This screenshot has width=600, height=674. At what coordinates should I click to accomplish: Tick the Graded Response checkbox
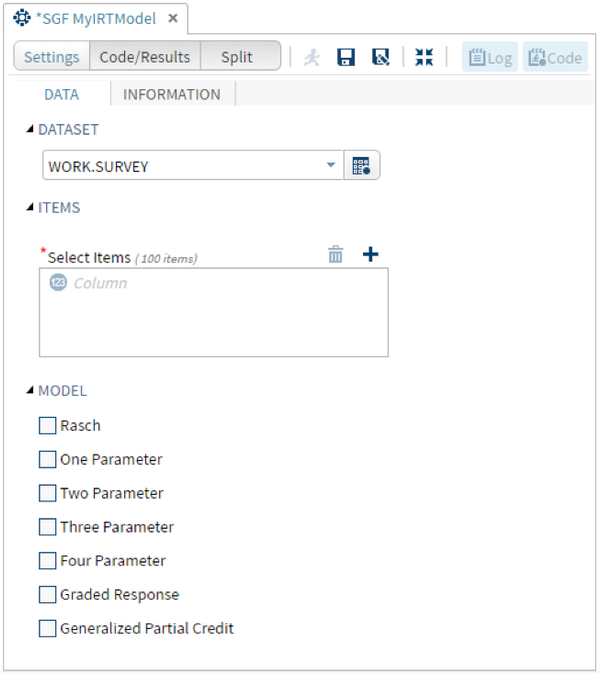pyautogui.click(x=48, y=595)
